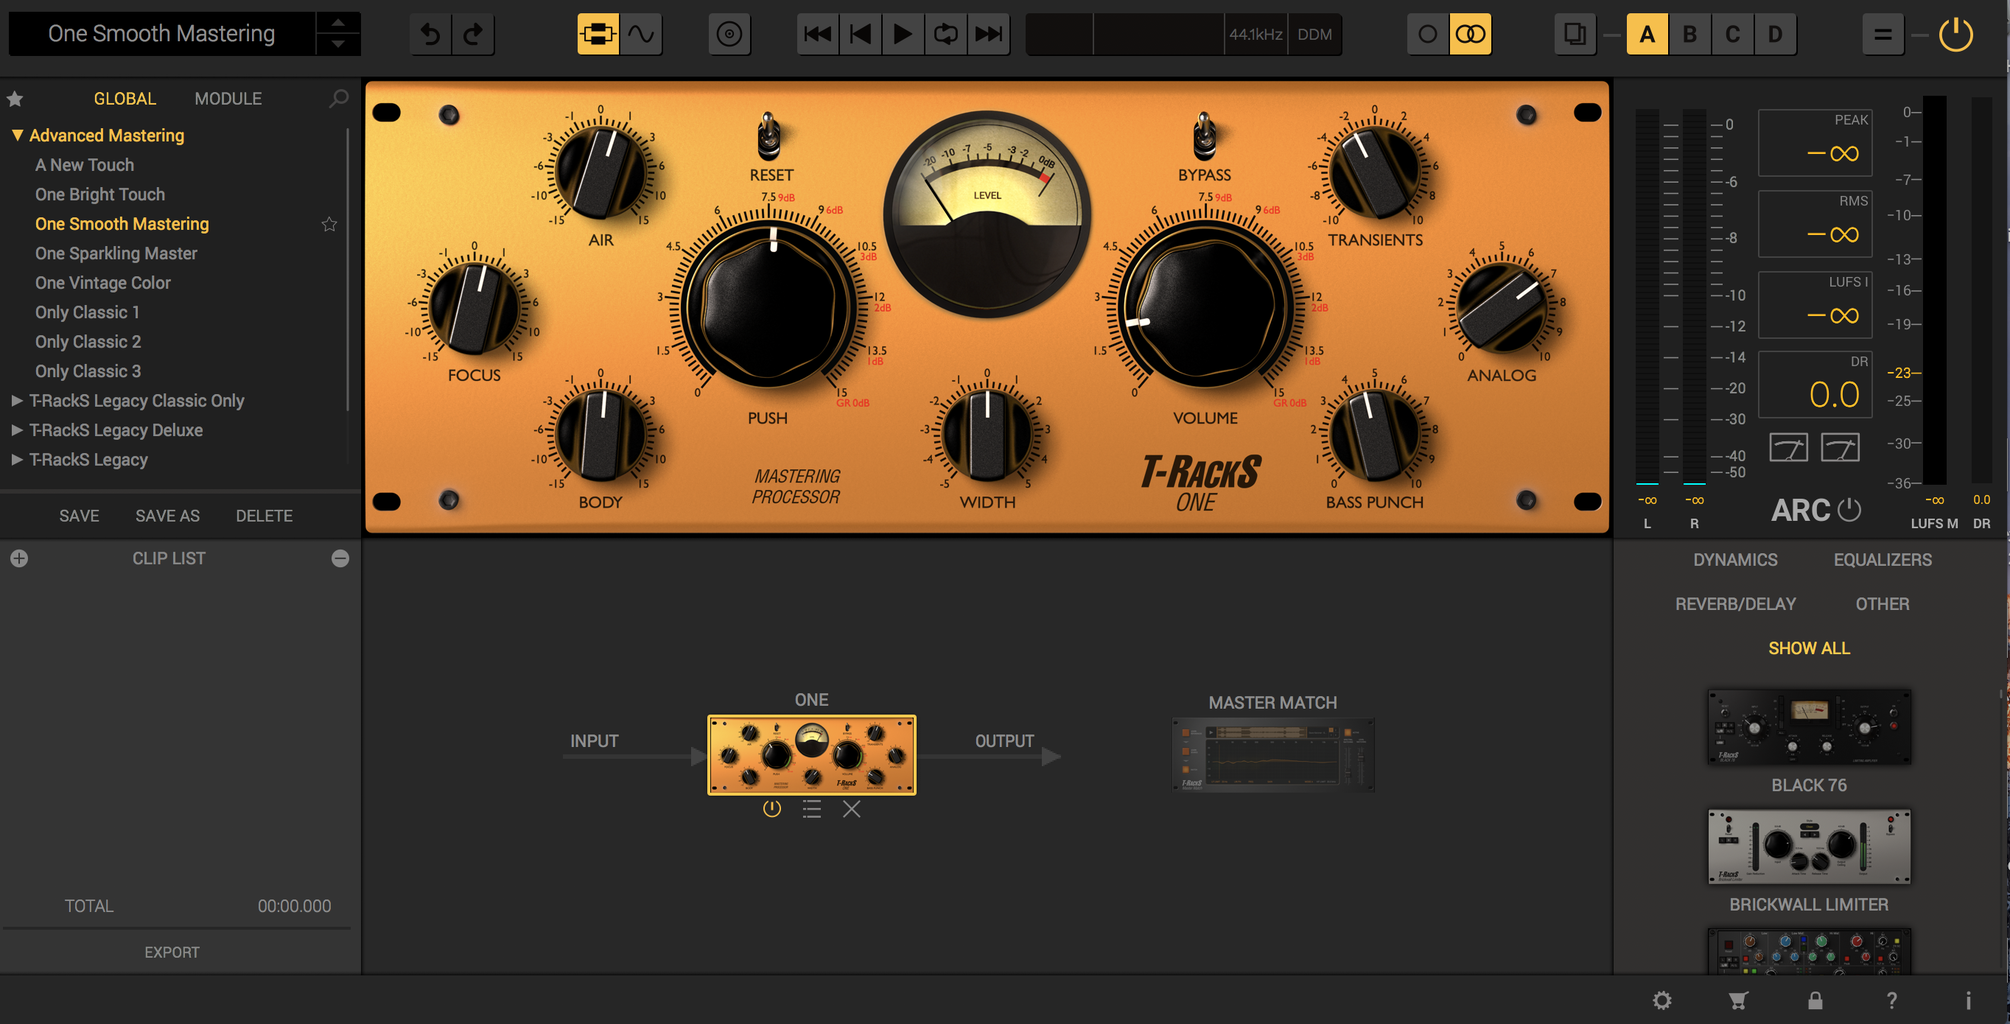This screenshot has width=2010, height=1024.
Task: Select next preset with top-bar down arrow
Action: pyautogui.click(x=338, y=45)
